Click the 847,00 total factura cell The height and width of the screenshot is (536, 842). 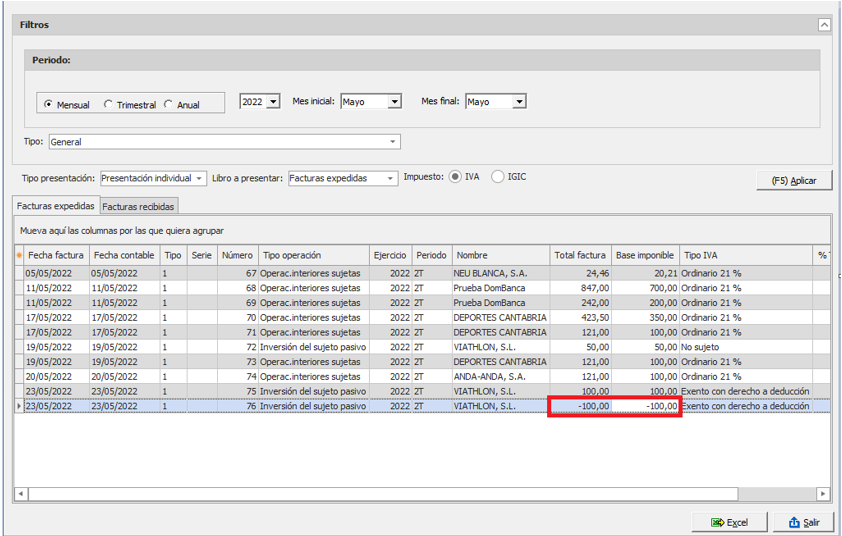pos(580,288)
